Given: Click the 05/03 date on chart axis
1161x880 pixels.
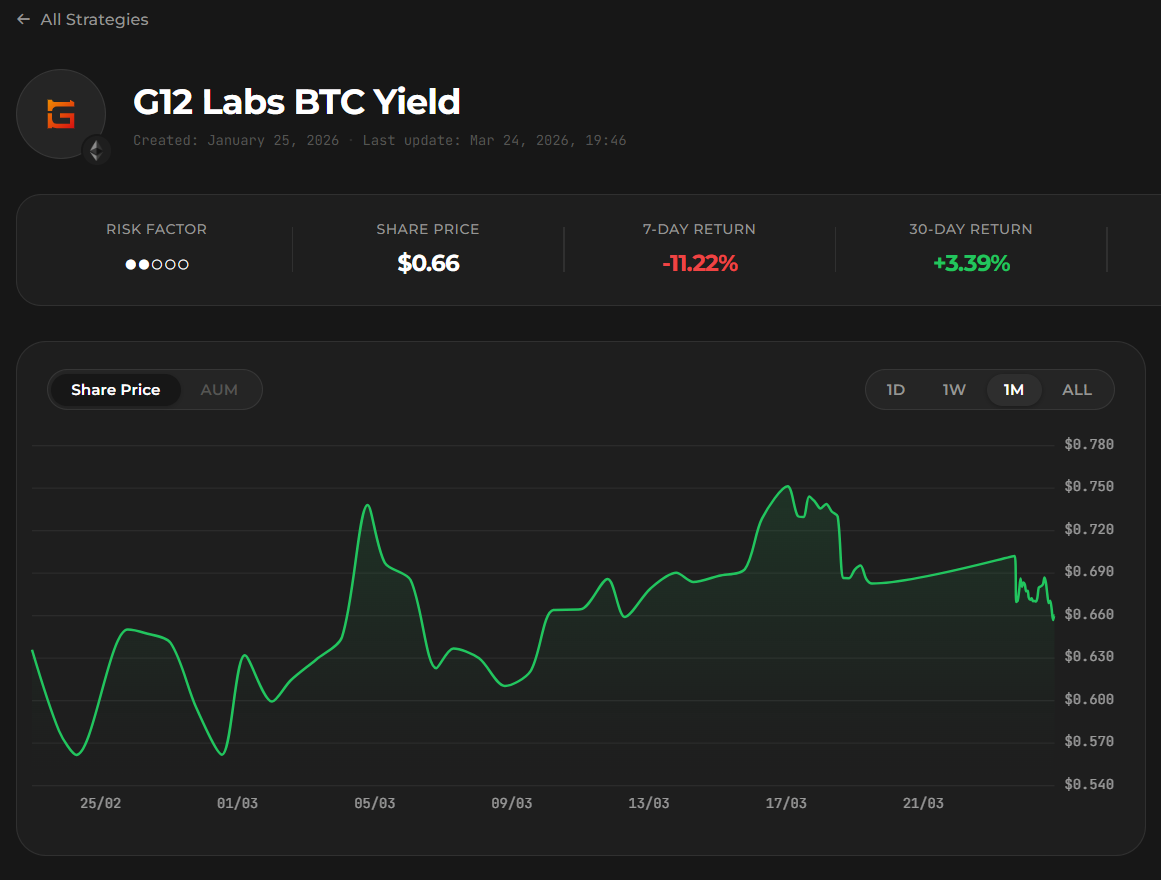Looking at the screenshot, I should [374, 803].
